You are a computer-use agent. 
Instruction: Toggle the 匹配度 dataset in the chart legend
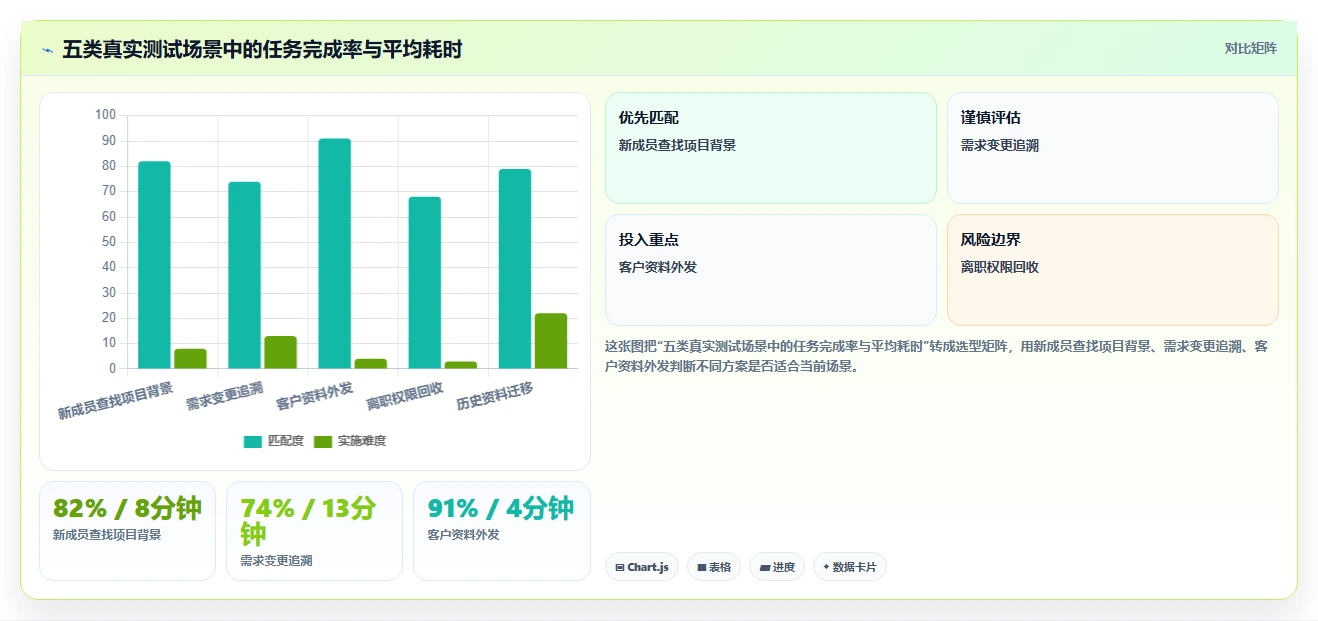pos(274,441)
